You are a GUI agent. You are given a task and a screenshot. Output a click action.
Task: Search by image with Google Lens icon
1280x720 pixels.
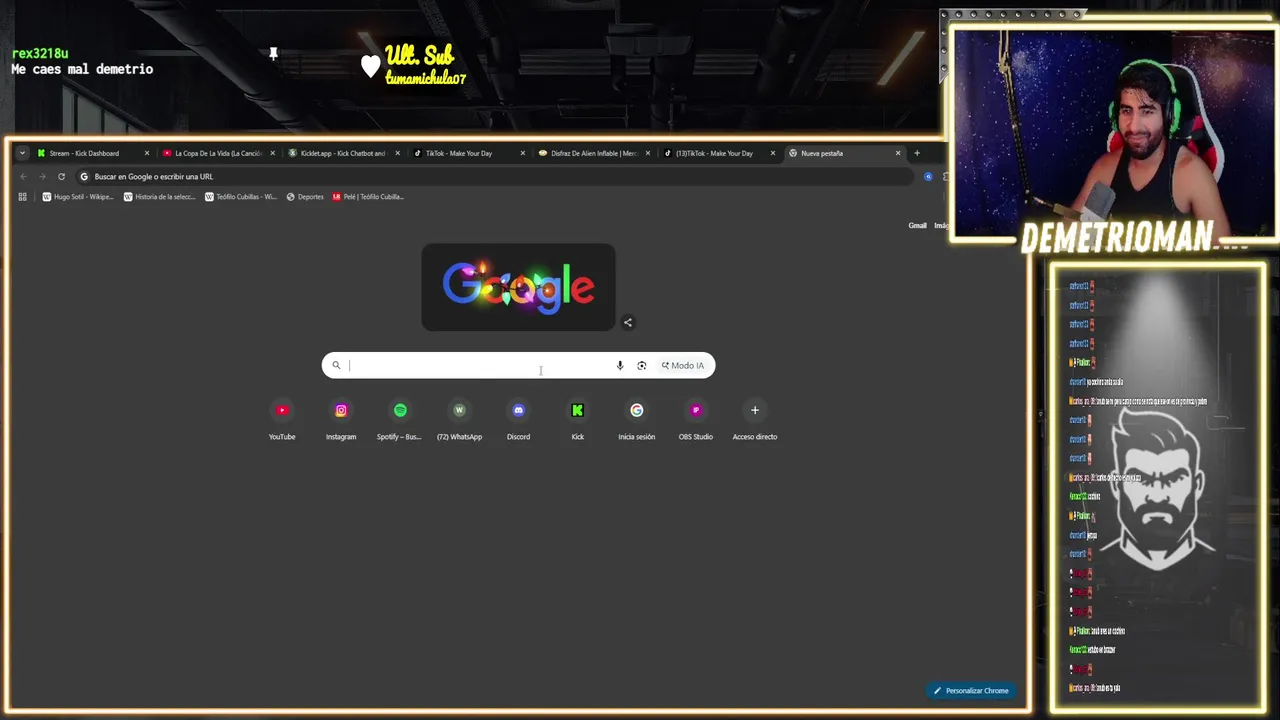click(x=642, y=365)
